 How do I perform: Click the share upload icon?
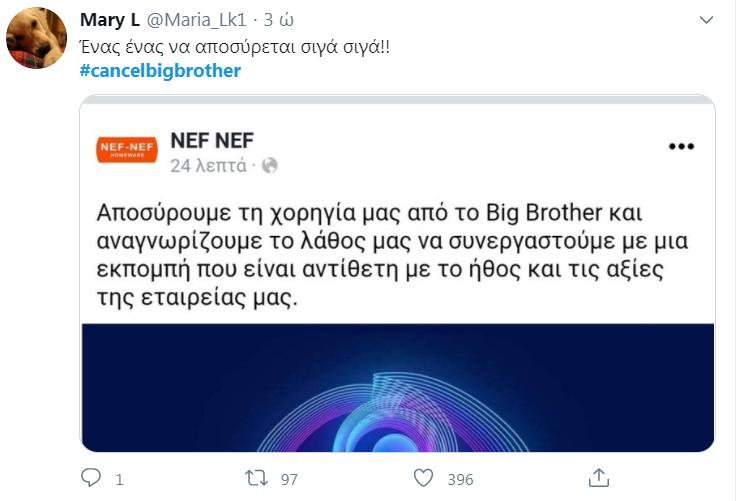(x=599, y=477)
